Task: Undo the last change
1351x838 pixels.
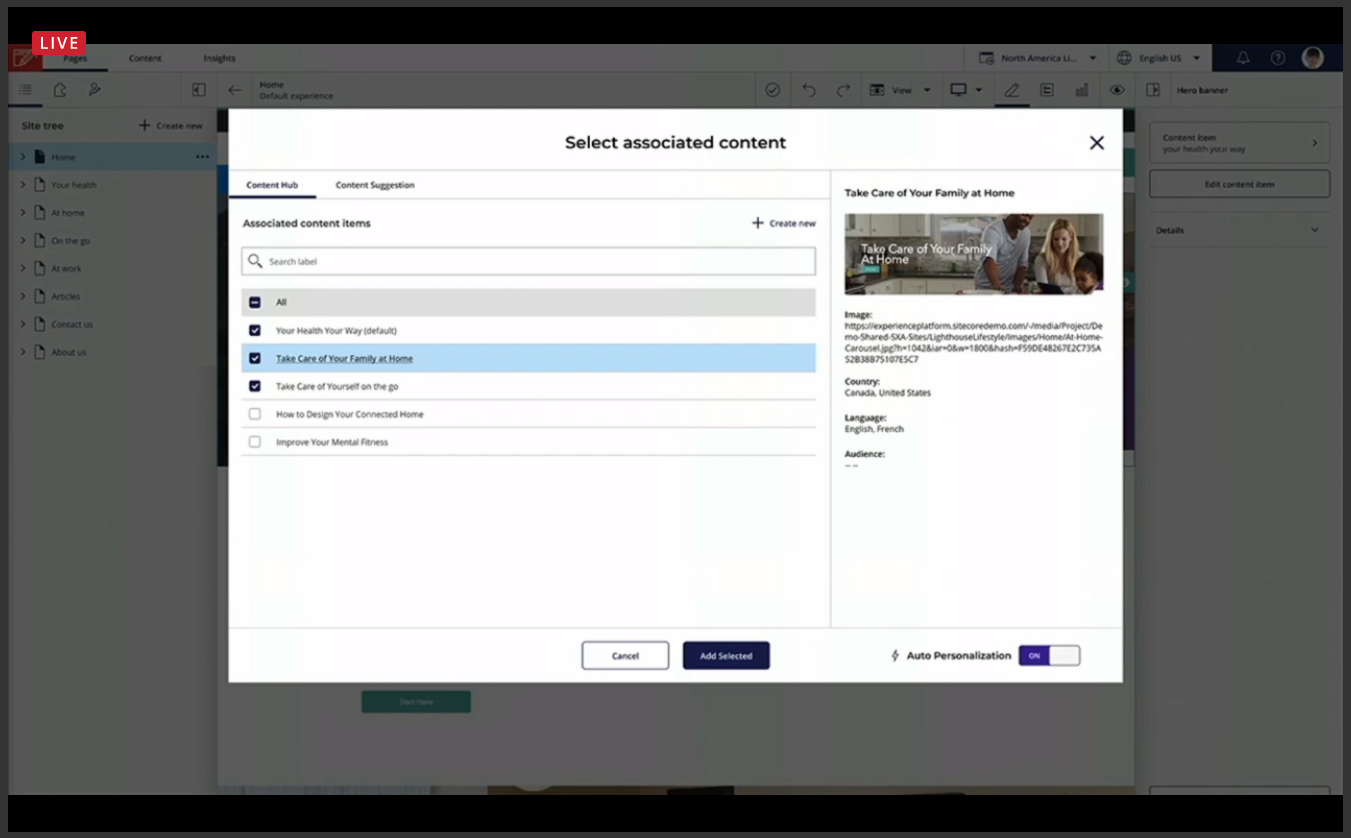Action: 809,90
